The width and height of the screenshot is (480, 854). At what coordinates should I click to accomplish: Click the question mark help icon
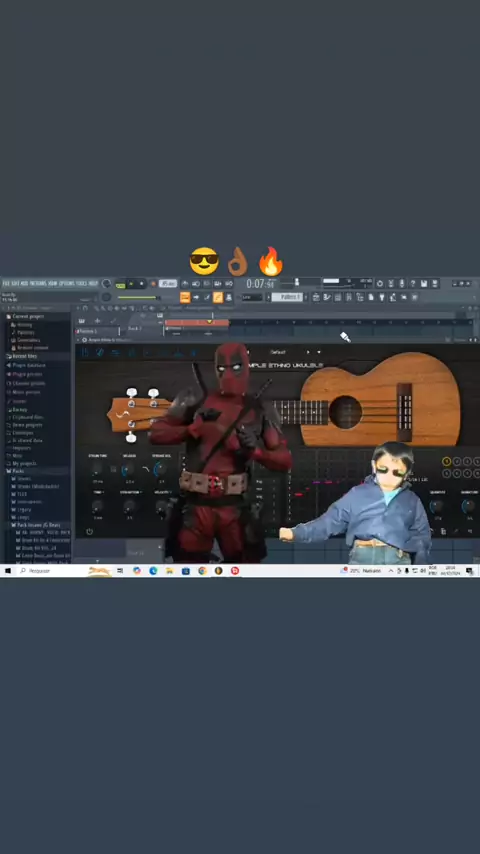pos(412,284)
